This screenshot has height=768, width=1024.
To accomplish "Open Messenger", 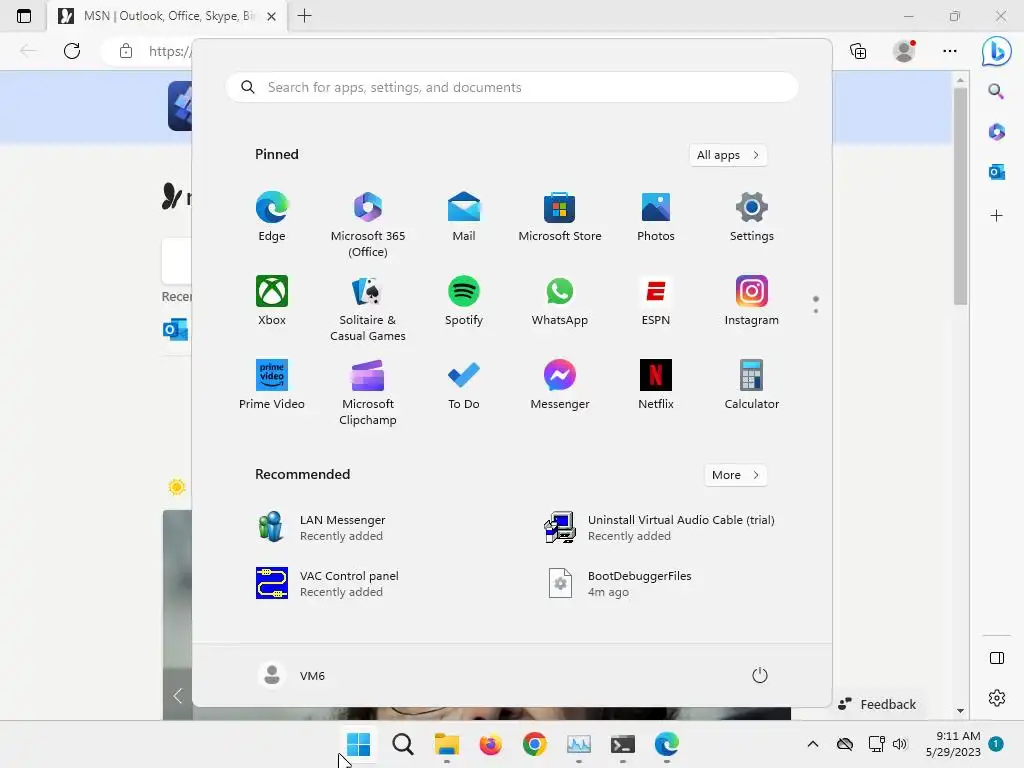I will tap(560, 385).
